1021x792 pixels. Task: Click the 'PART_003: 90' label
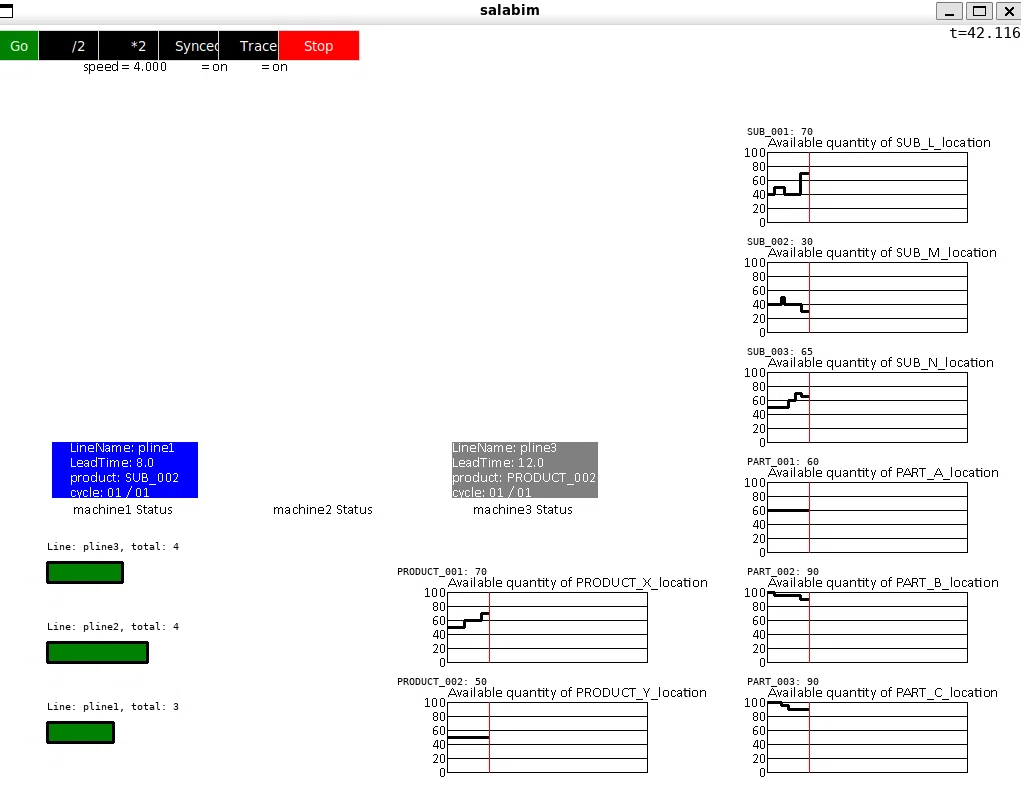[783, 682]
